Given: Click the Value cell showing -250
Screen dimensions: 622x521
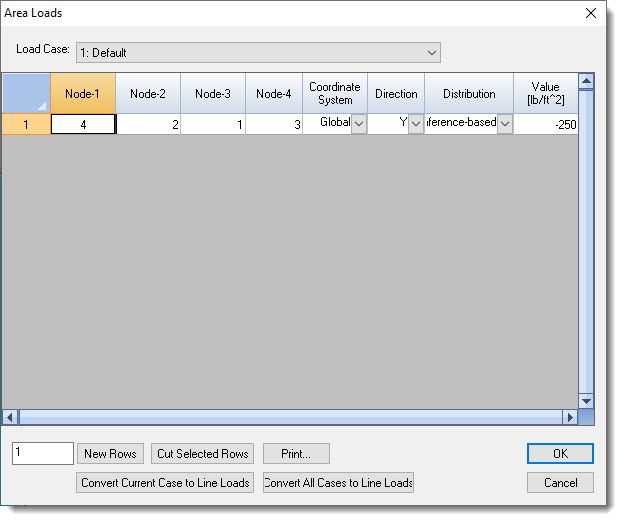Looking at the screenshot, I should pyautogui.click(x=546, y=124).
